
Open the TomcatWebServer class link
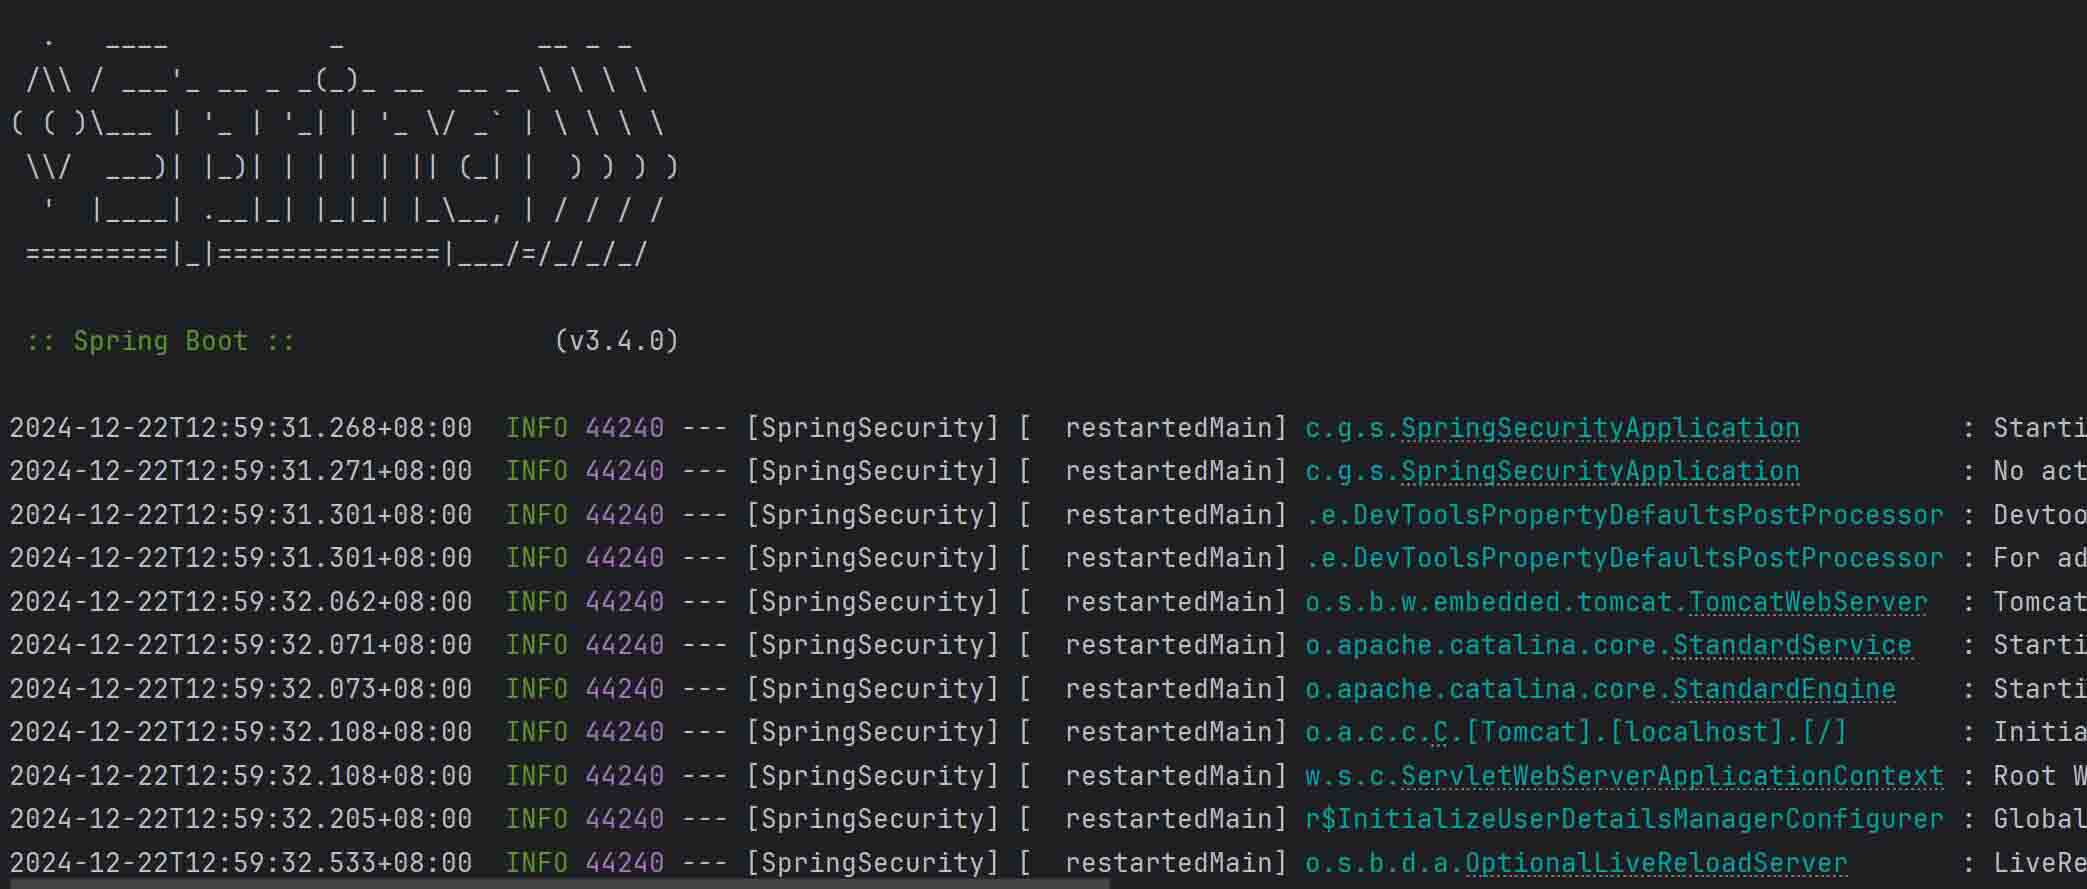tap(1807, 602)
